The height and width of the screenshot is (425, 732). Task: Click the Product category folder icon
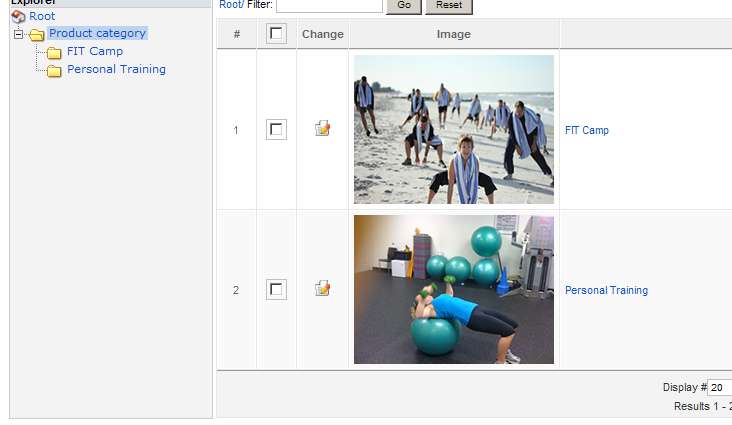click(x=36, y=35)
